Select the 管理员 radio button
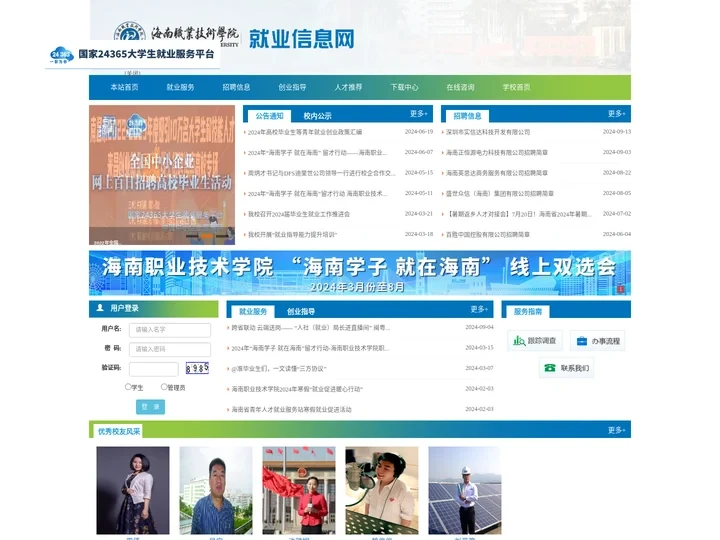 click(164, 387)
